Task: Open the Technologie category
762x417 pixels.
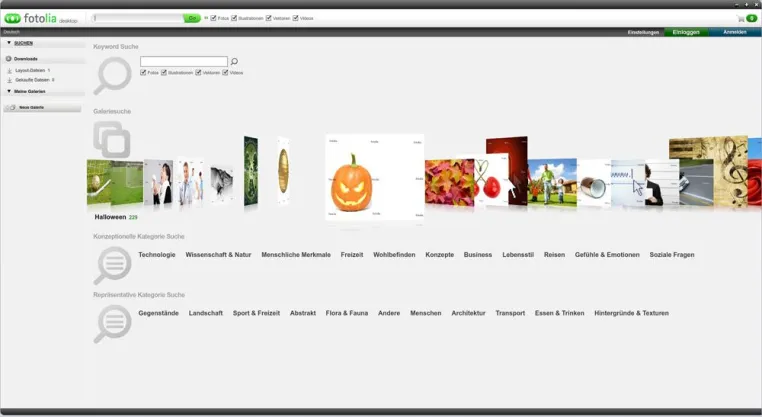Action: 156,255
